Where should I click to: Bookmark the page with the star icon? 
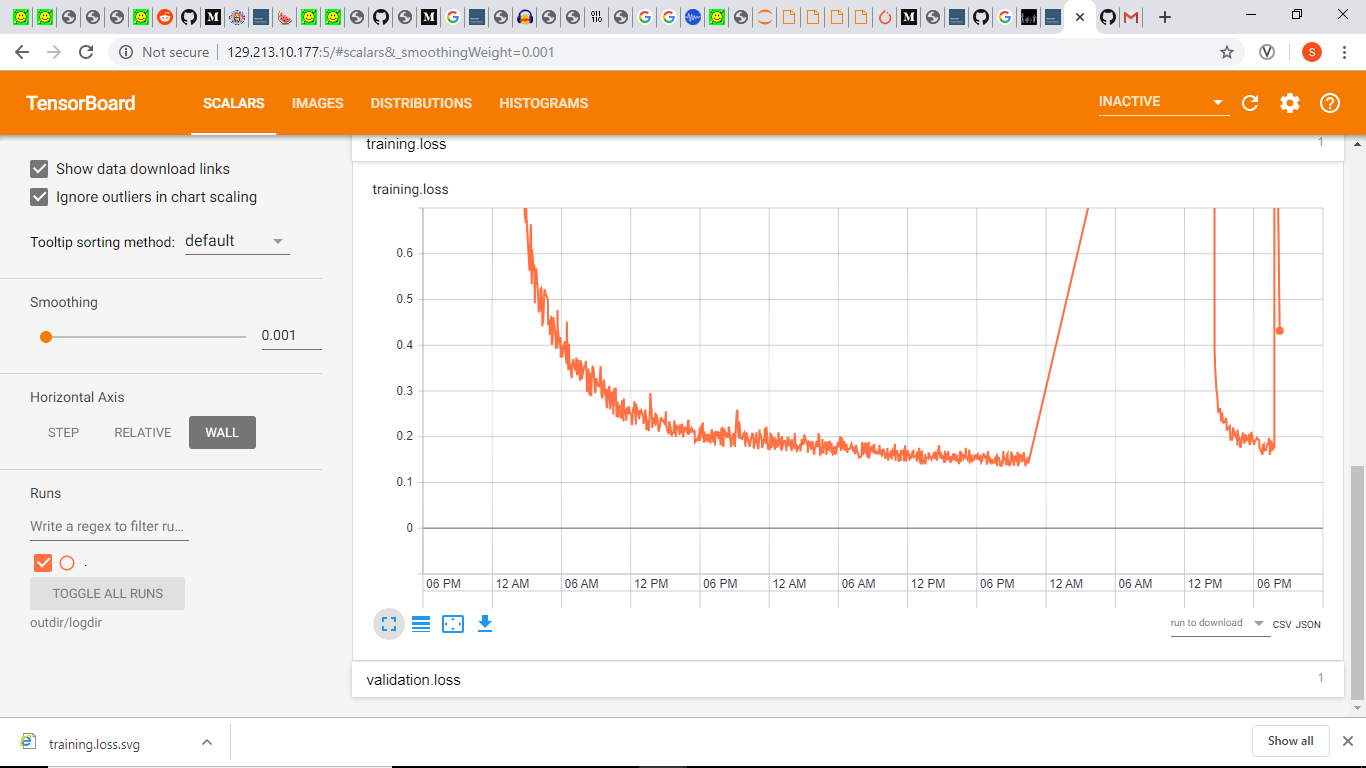(1226, 52)
